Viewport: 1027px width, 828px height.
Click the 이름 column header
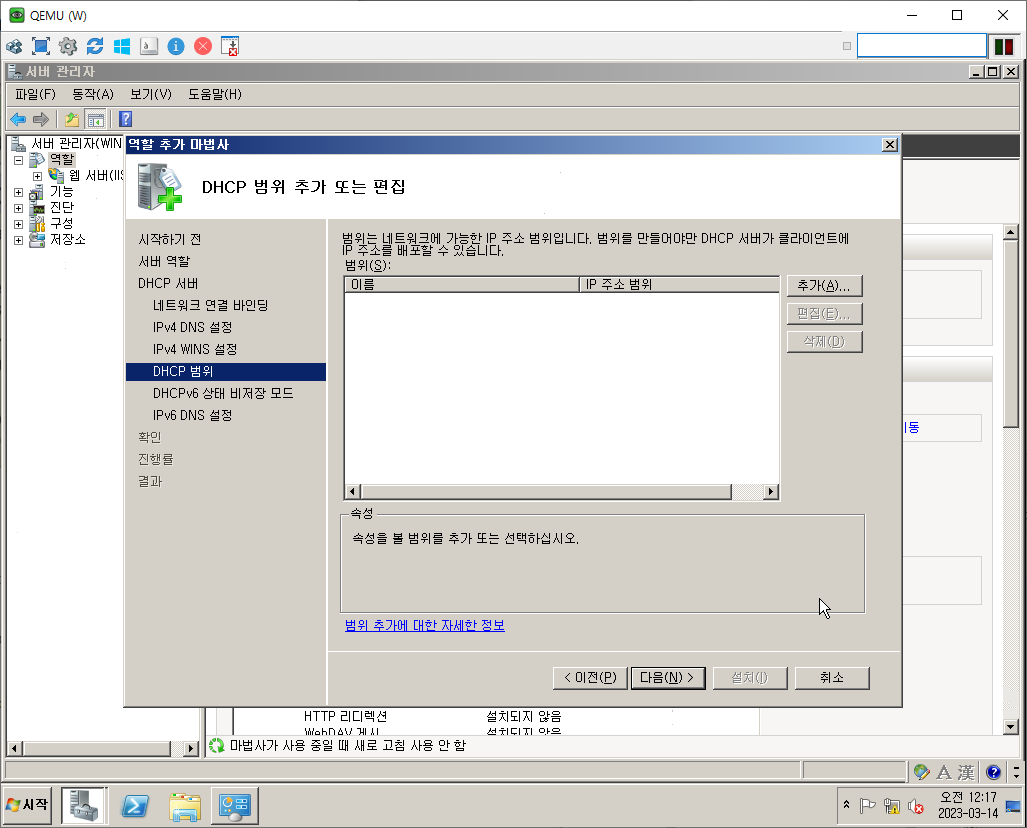point(462,284)
